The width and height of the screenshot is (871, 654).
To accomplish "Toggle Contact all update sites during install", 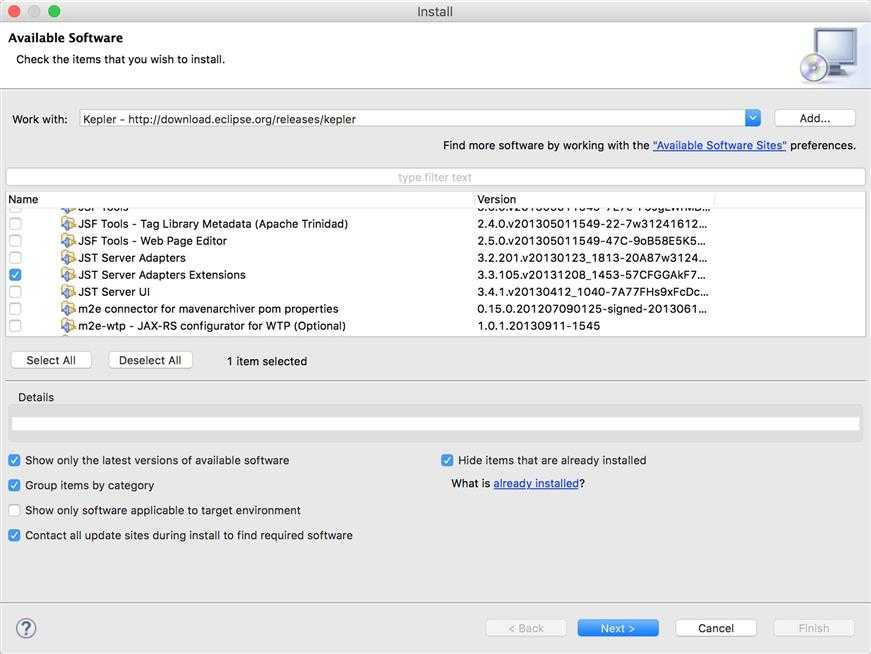I will coord(14,535).
